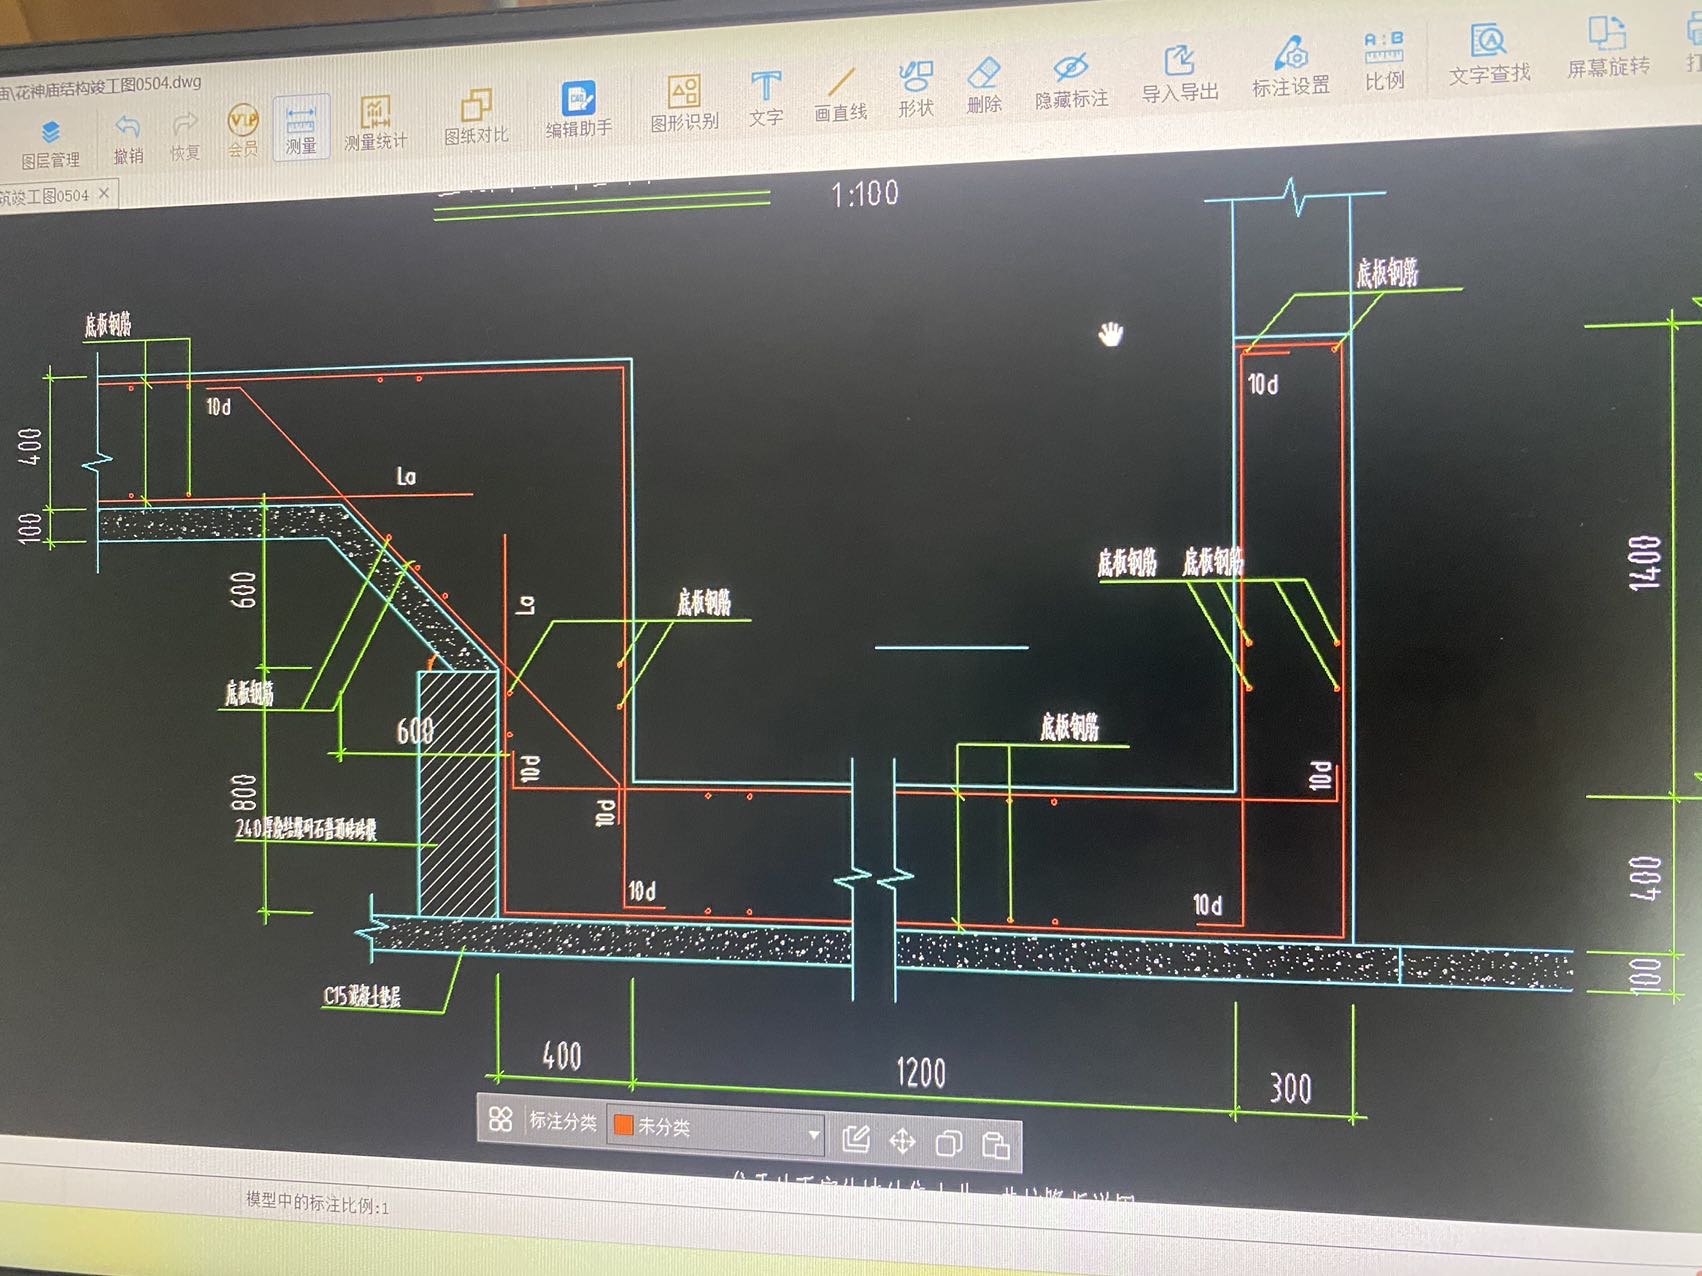Click the 标注分类 grid icon
1702x1276 pixels.
501,1119
